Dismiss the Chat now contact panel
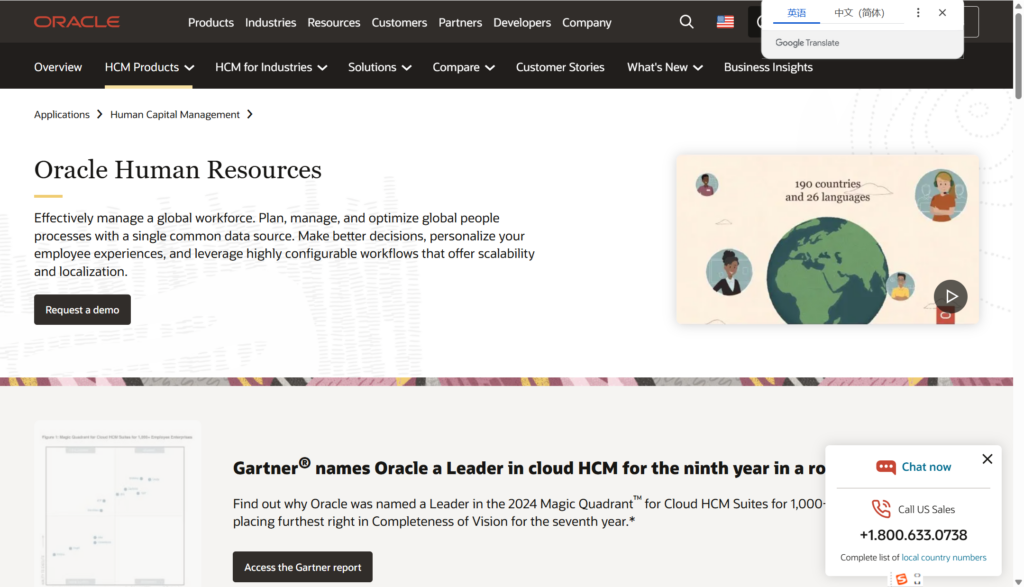 [x=987, y=459]
